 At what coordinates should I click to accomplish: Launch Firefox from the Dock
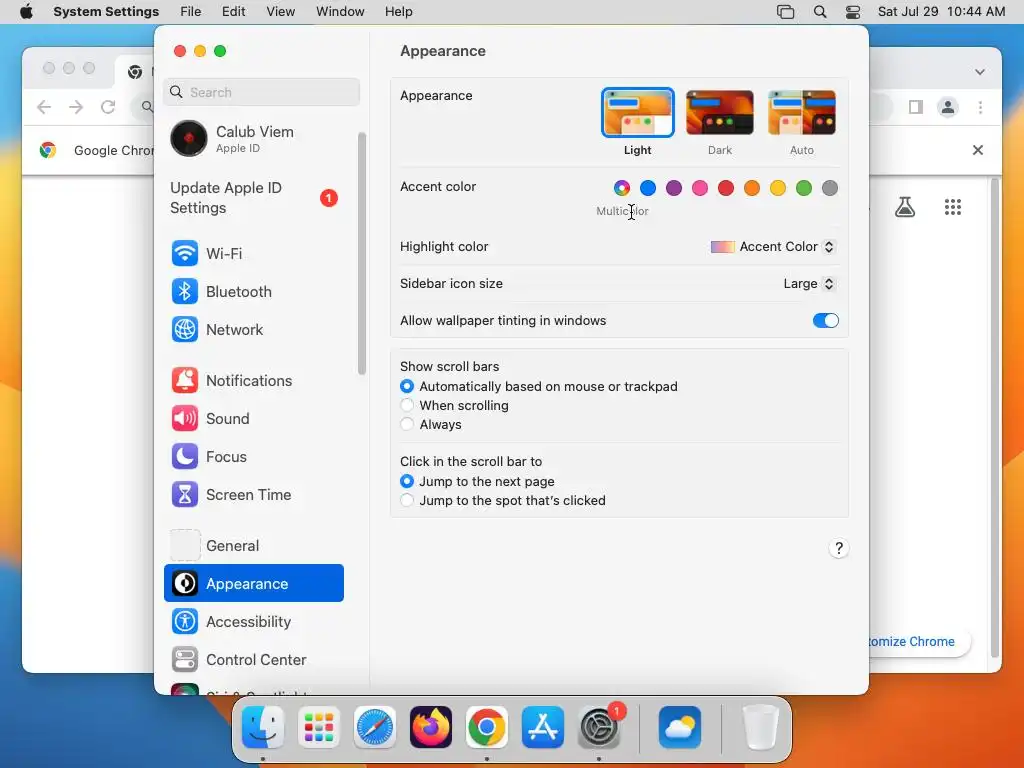click(431, 727)
